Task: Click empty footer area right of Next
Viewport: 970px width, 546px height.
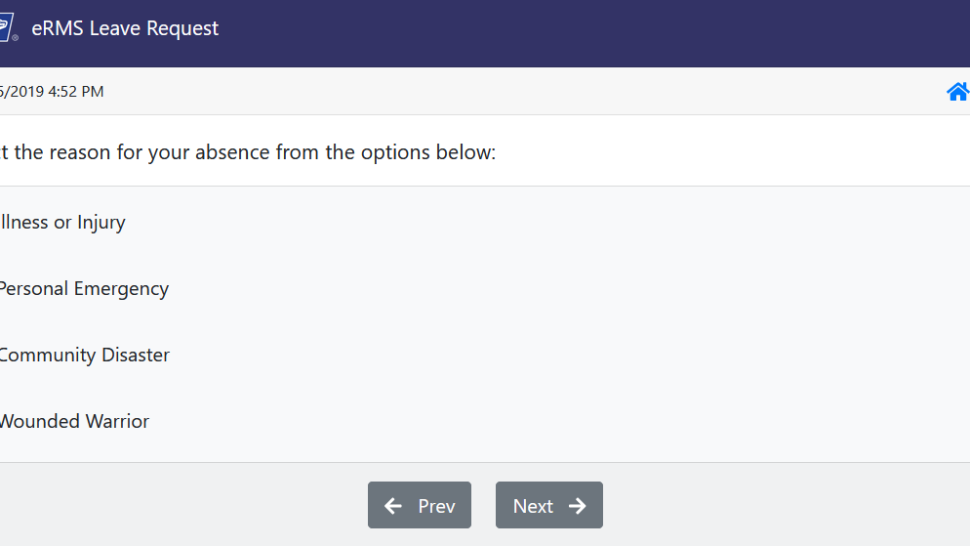Action: pyautogui.click(x=786, y=505)
